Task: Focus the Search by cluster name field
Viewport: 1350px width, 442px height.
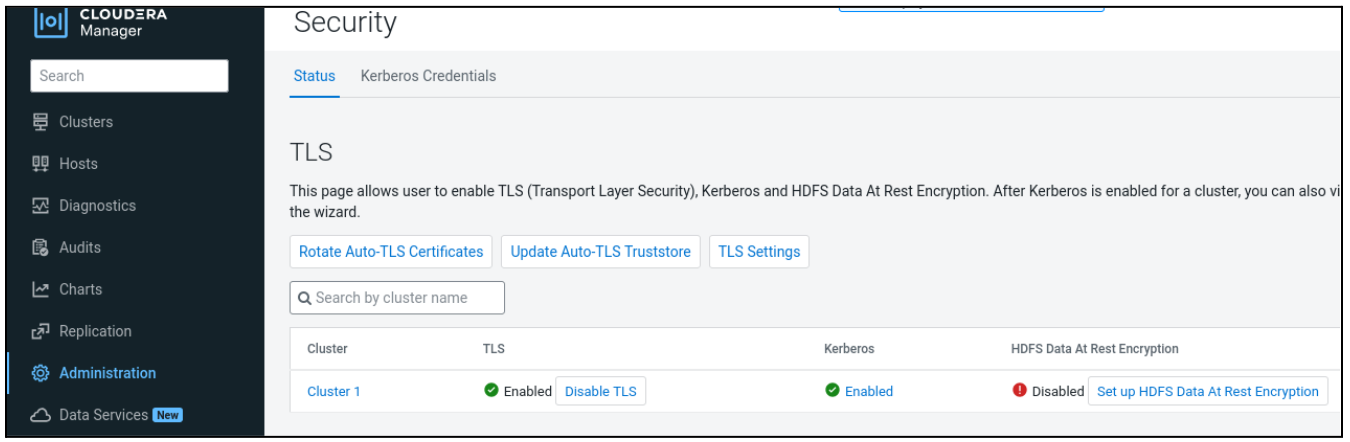Action: point(400,298)
